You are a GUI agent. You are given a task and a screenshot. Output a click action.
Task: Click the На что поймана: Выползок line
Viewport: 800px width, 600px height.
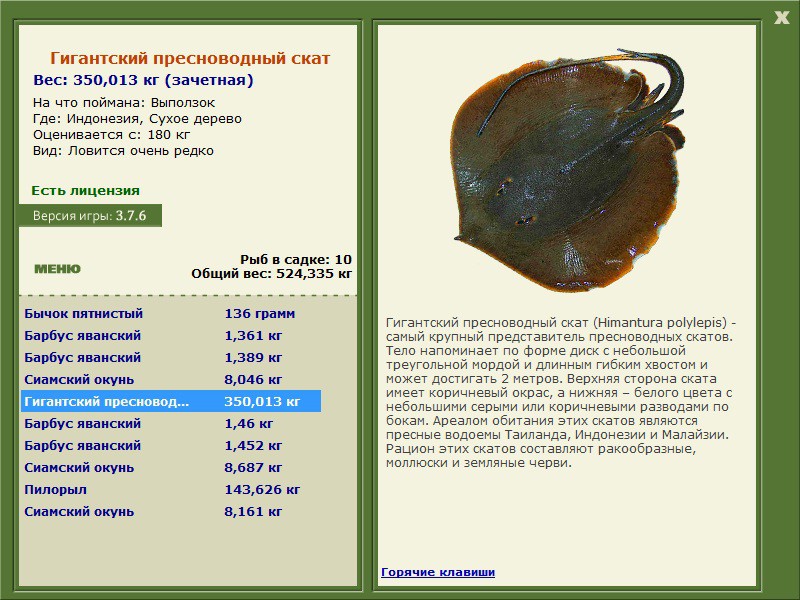[124, 103]
